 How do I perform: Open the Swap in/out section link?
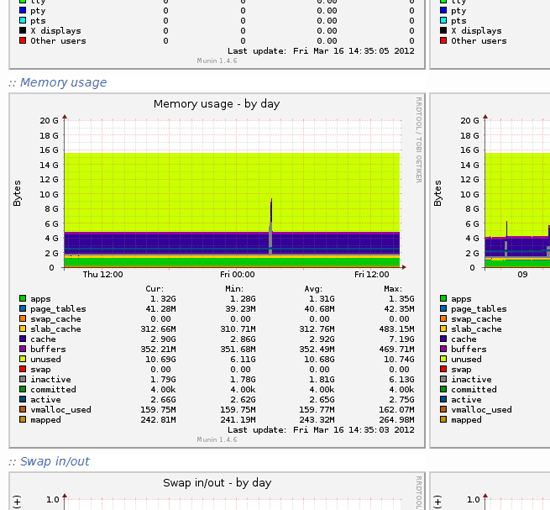55,461
